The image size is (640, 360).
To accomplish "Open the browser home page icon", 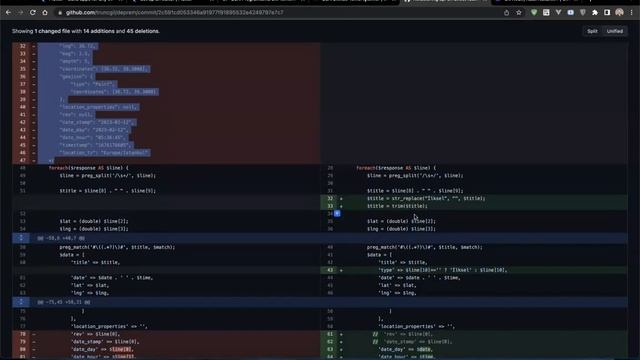I will pyautogui.click(x=45, y=13).
